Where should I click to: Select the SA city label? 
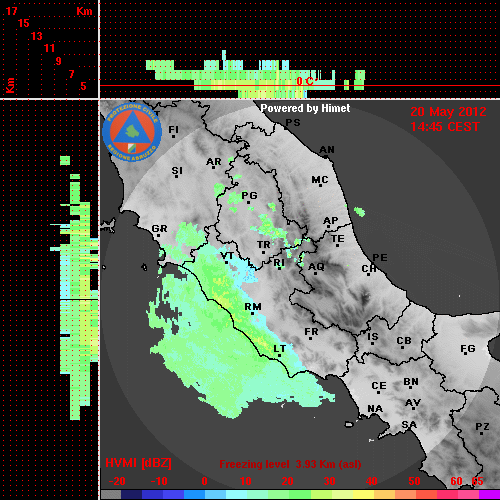coord(409,425)
